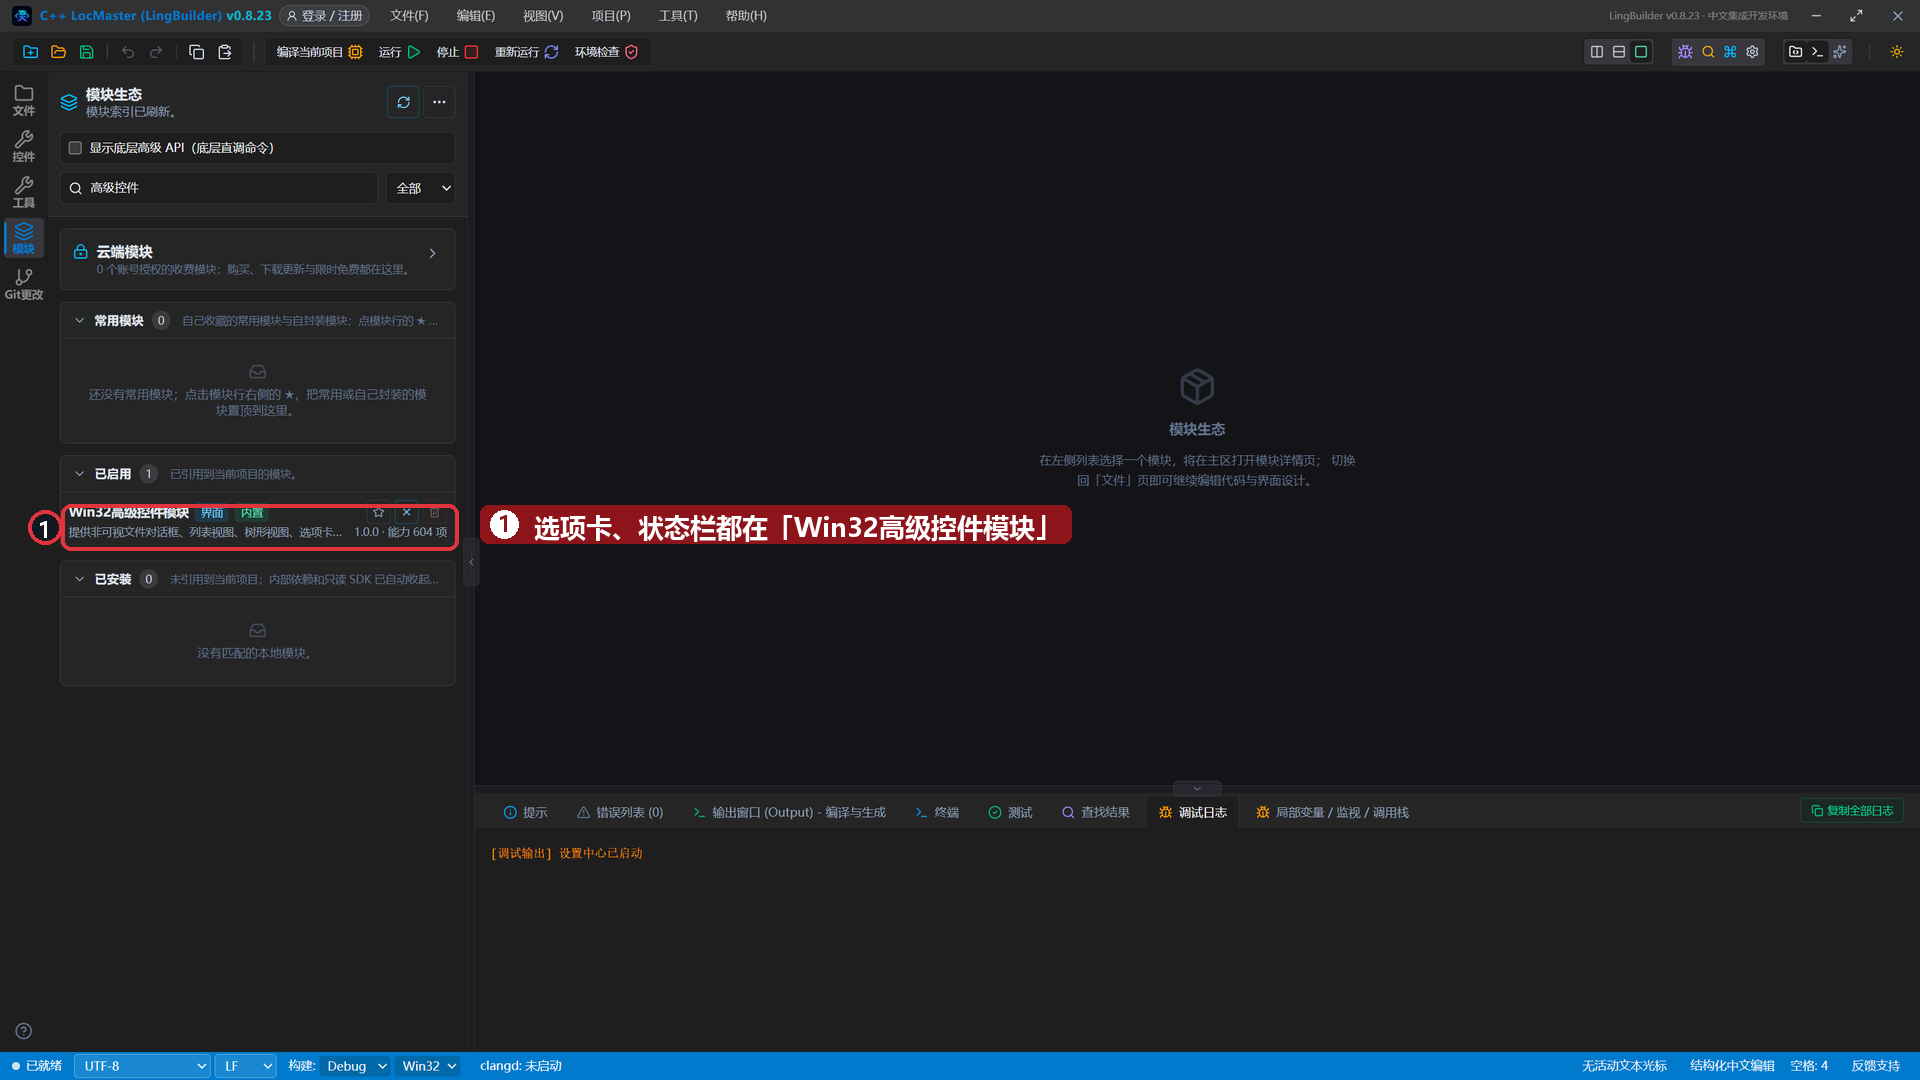Collapse the 常用模块 section
Image resolution: width=1920 pixels, height=1080 pixels.
79,321
